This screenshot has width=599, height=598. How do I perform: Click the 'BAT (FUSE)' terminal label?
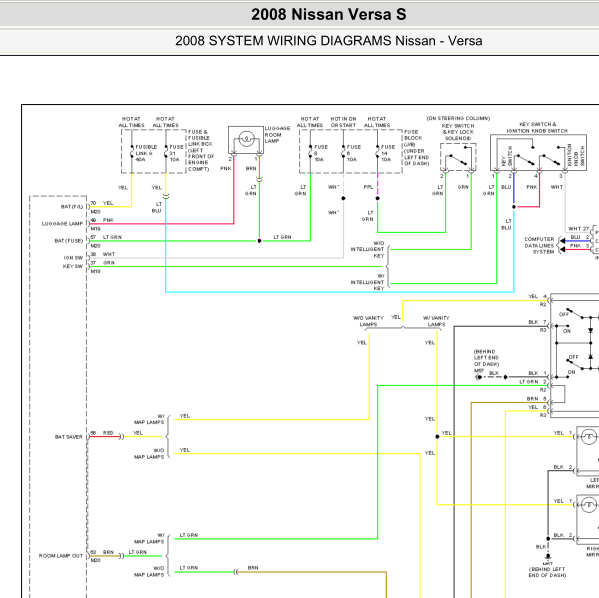[69, 241]
